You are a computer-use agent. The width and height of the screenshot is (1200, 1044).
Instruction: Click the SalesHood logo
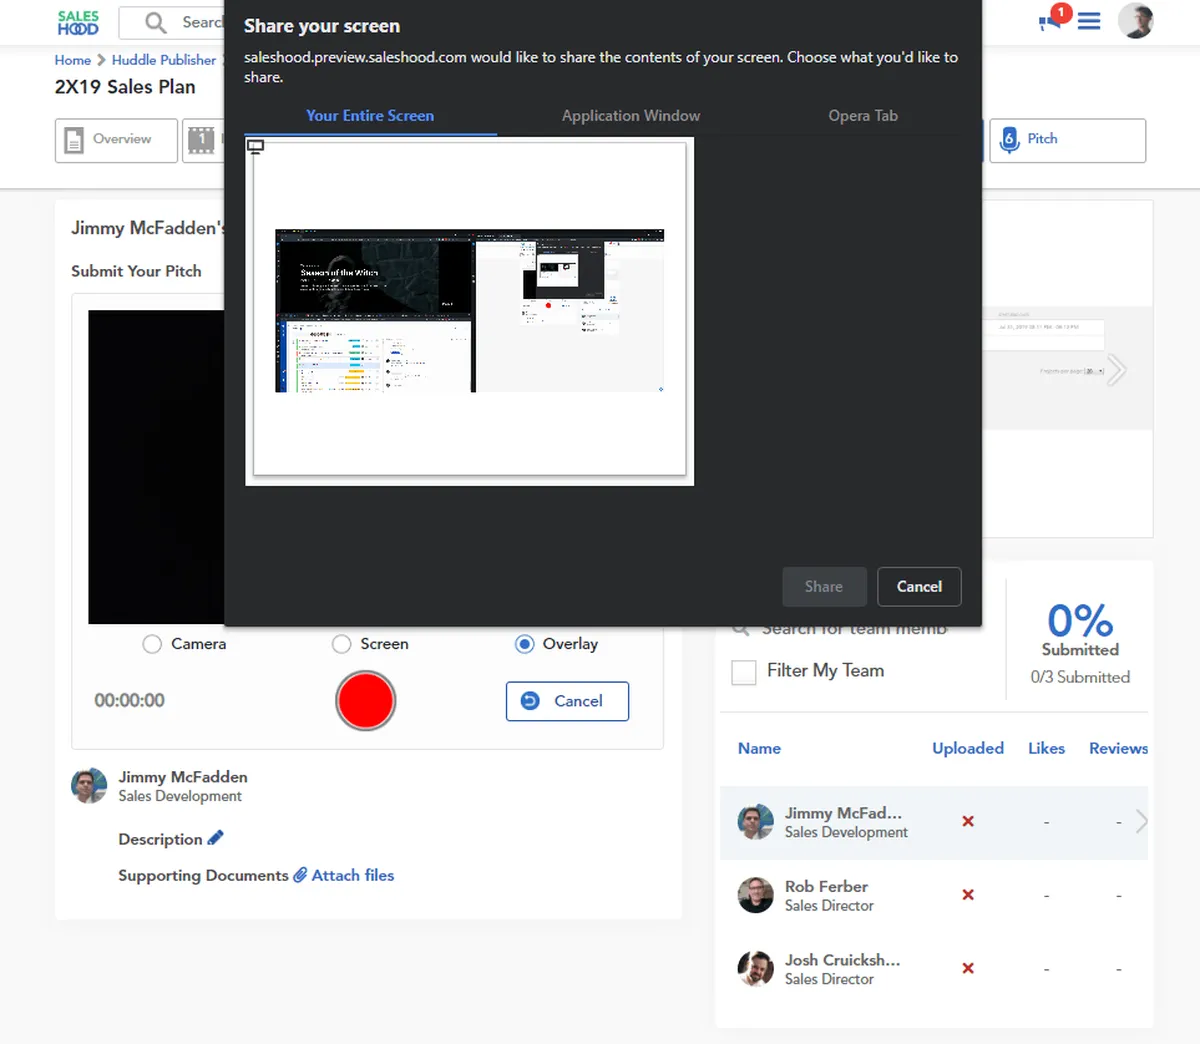[78, 22]
